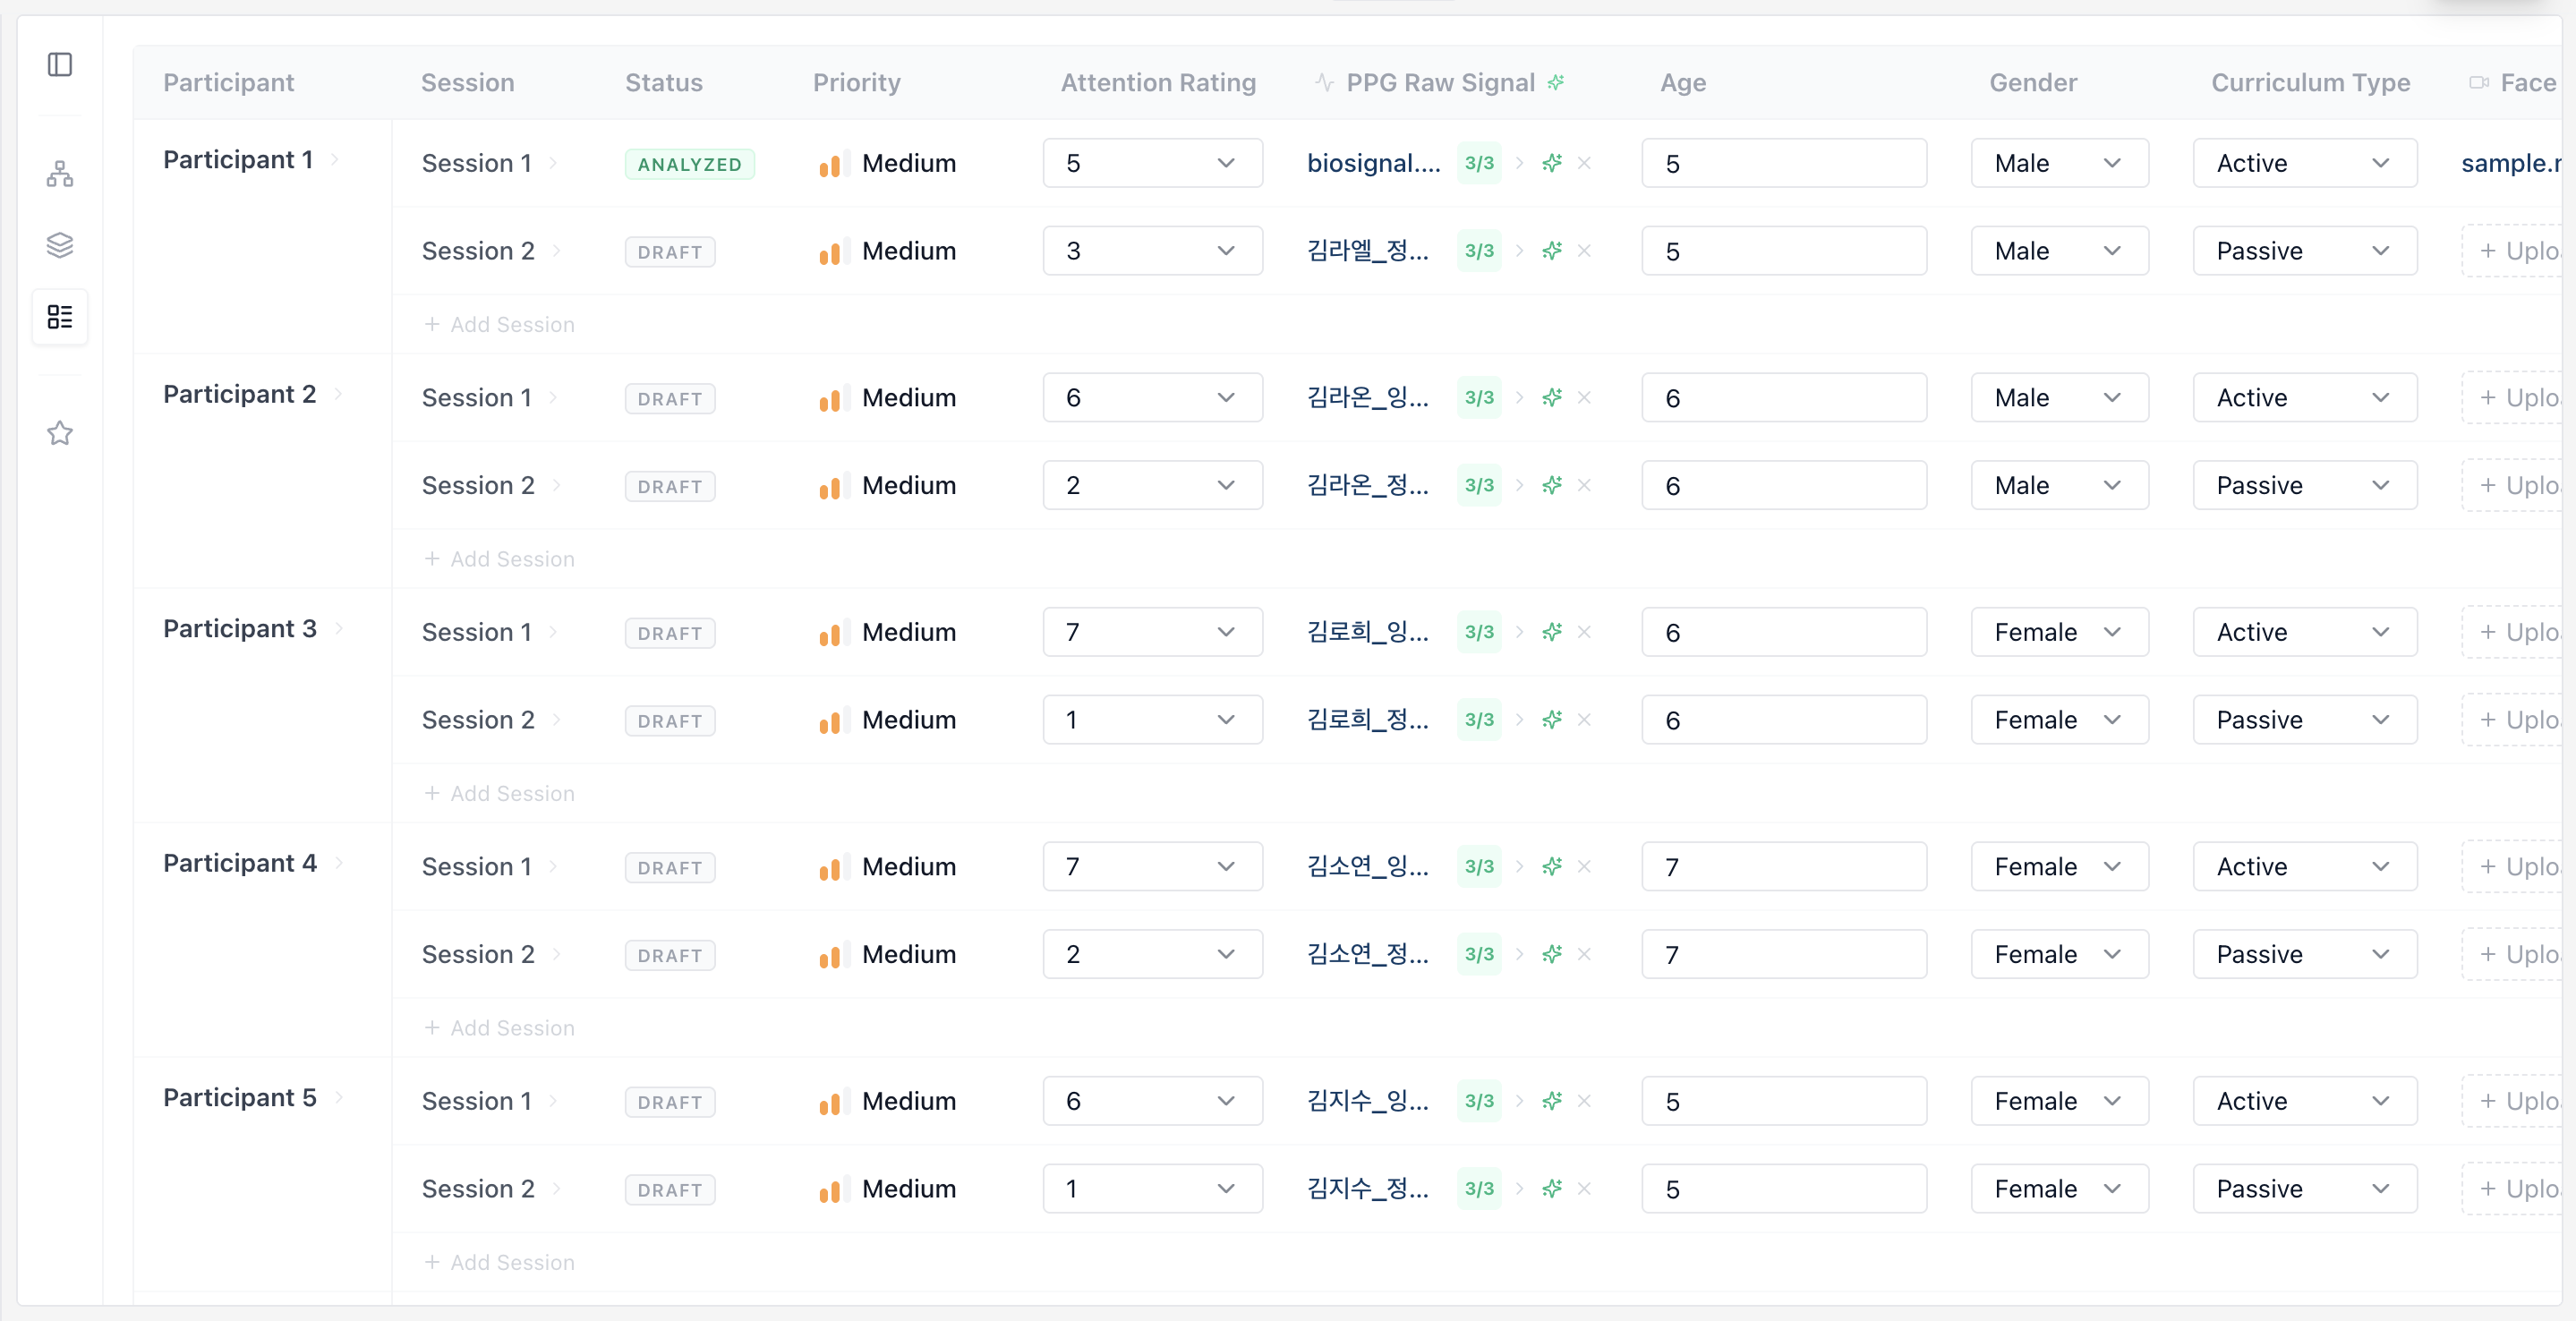Click Add Session under Participant 1
This screenshot has height=1321, width=2576.
[x=499, y=324]
